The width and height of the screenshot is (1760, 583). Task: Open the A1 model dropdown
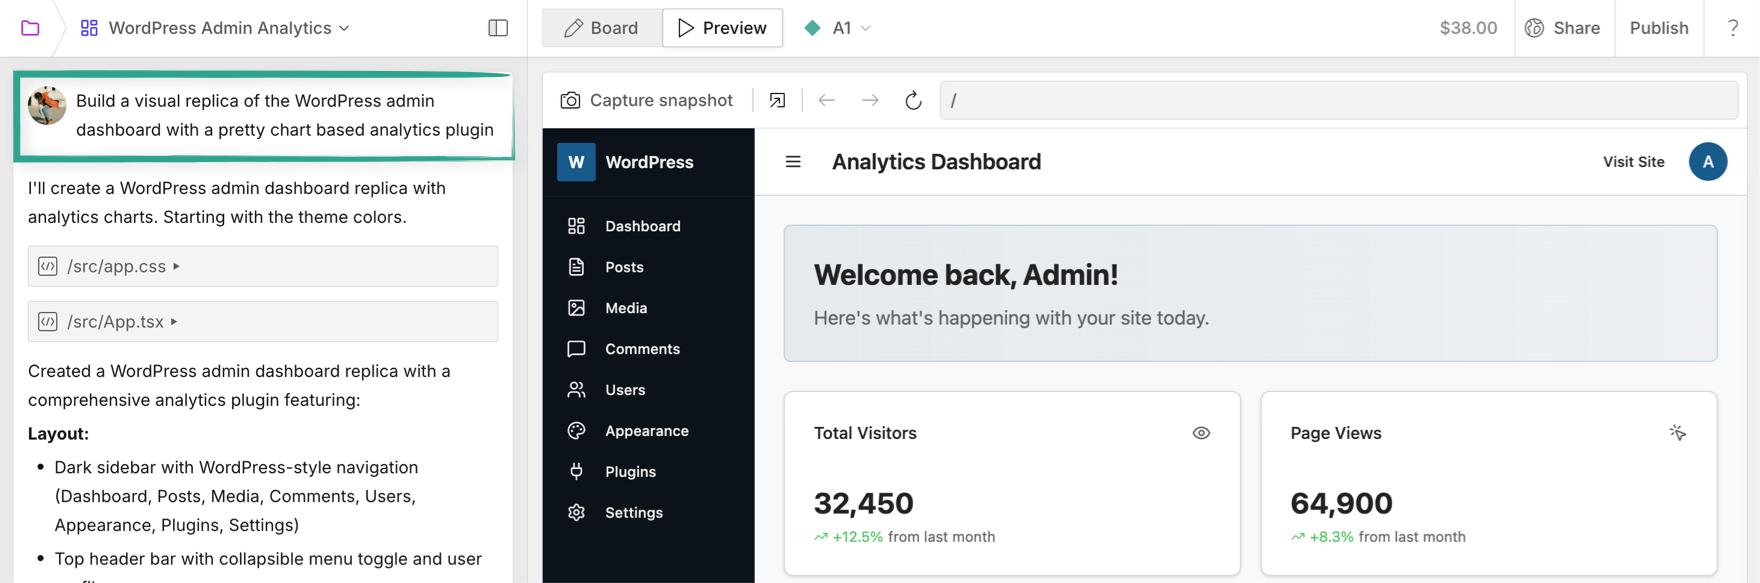point(838,28)
